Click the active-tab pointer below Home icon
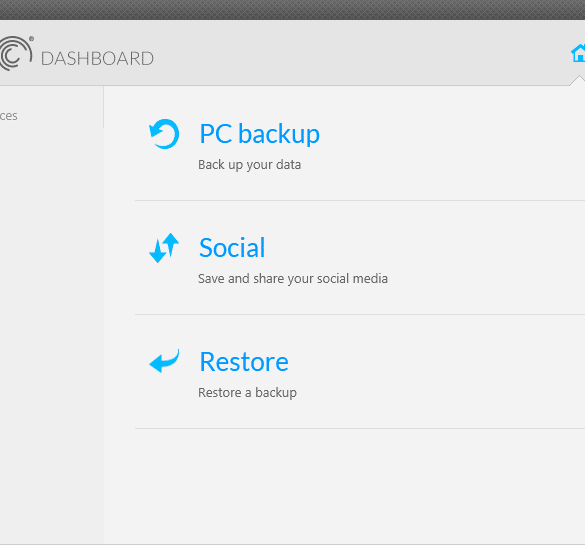This screenshot has width=585, height=545. [578, 81]
